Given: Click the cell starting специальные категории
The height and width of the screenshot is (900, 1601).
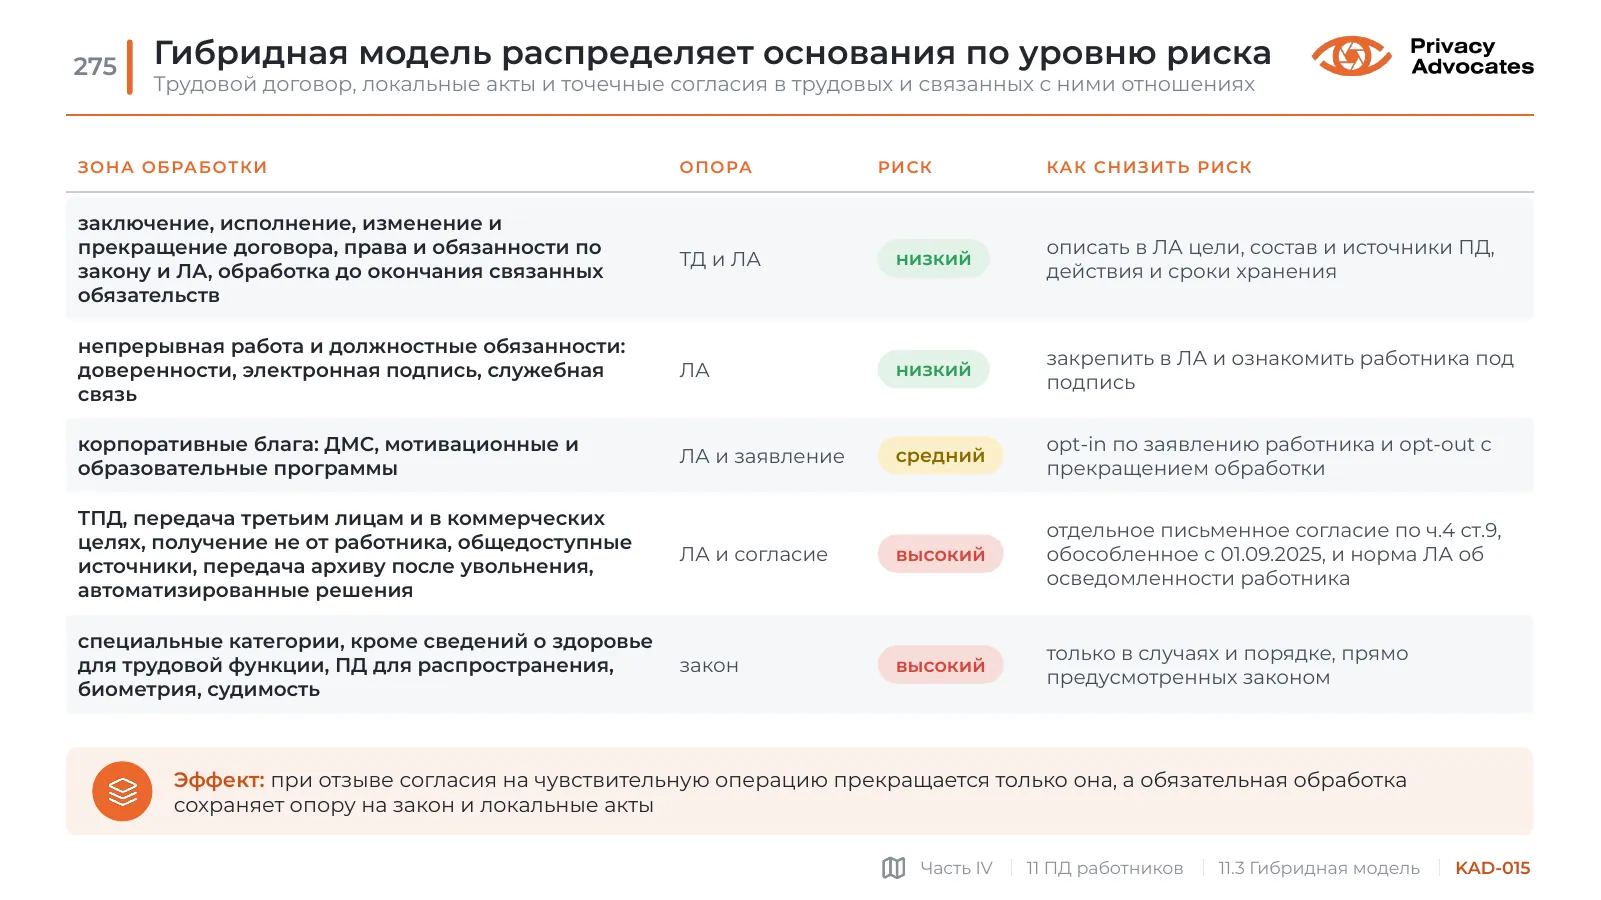Looking at the screenshot, I should pyautogui.click(x=365, y=665).
